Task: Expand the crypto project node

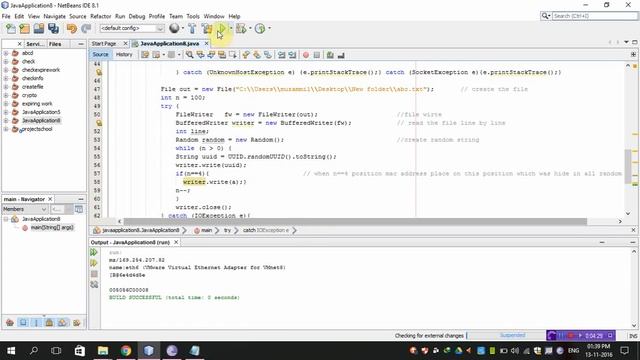Action: (x=6, y=95)
